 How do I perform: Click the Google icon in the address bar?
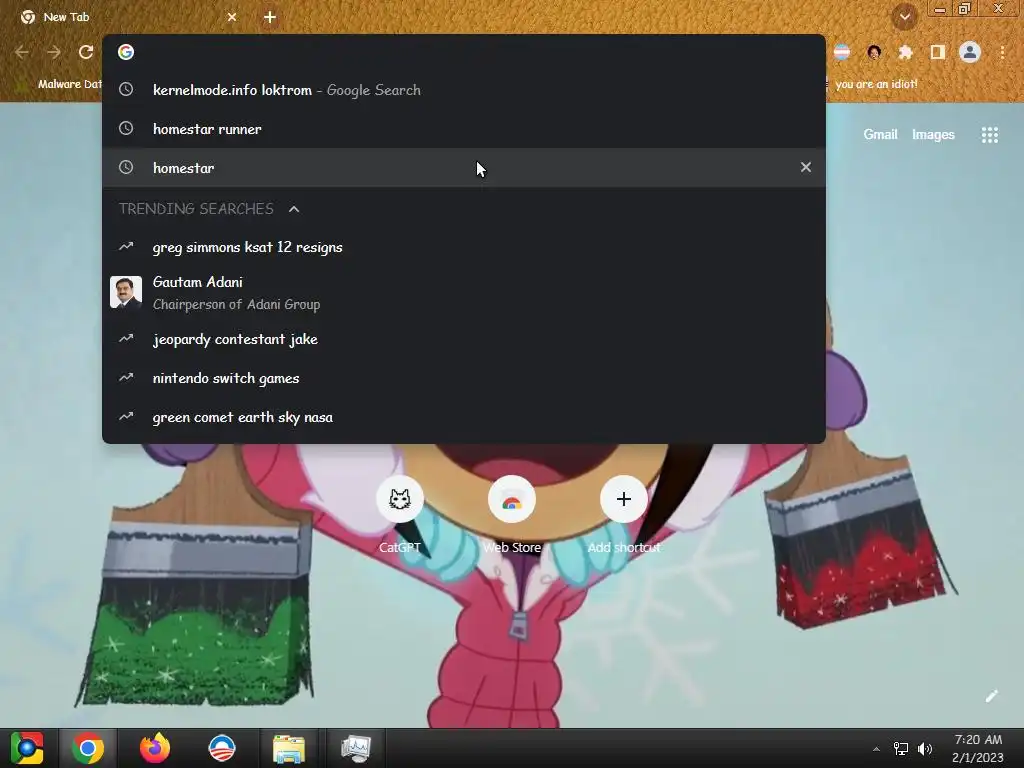click(126, 52)
